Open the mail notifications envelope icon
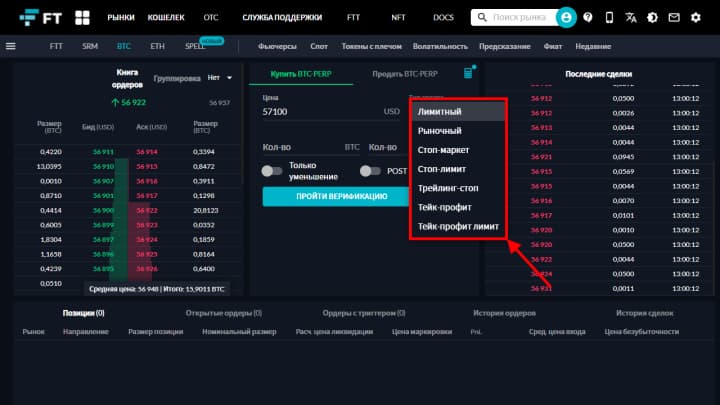The width and height of the screenshot is (720, 405). (675, 17)
